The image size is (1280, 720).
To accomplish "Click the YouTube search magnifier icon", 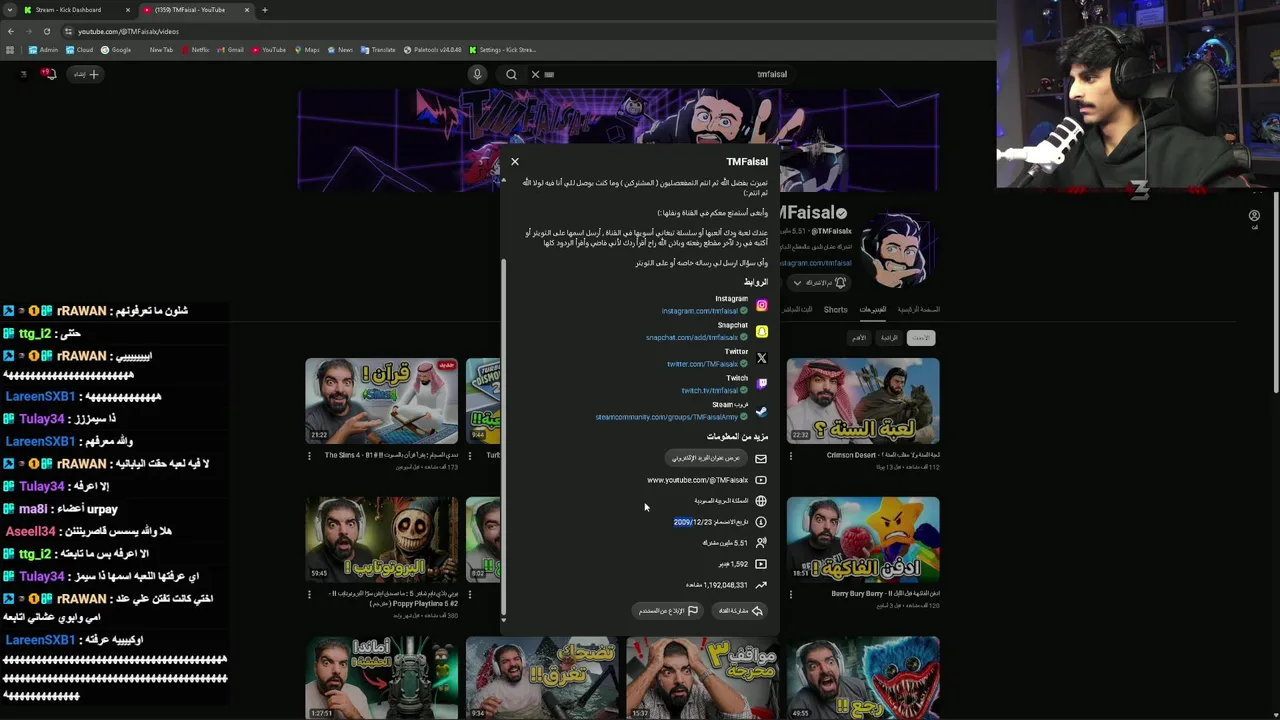I will tap(511, 74).
